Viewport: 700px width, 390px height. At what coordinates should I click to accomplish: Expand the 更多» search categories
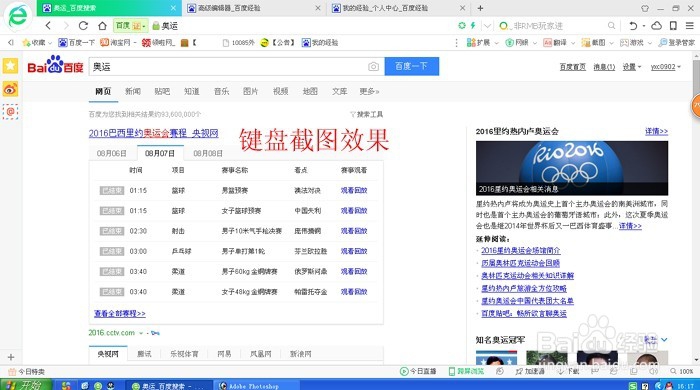point(369,91)
